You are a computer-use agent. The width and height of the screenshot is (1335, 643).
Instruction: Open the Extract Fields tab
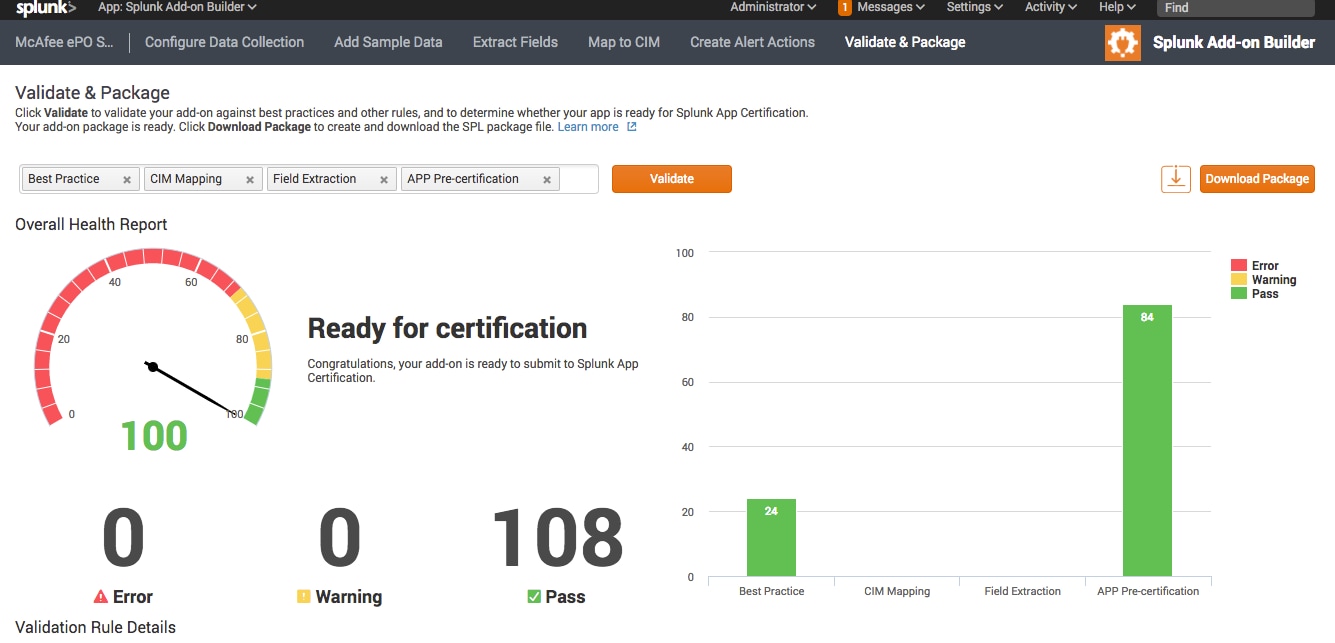tap(515, 42)
